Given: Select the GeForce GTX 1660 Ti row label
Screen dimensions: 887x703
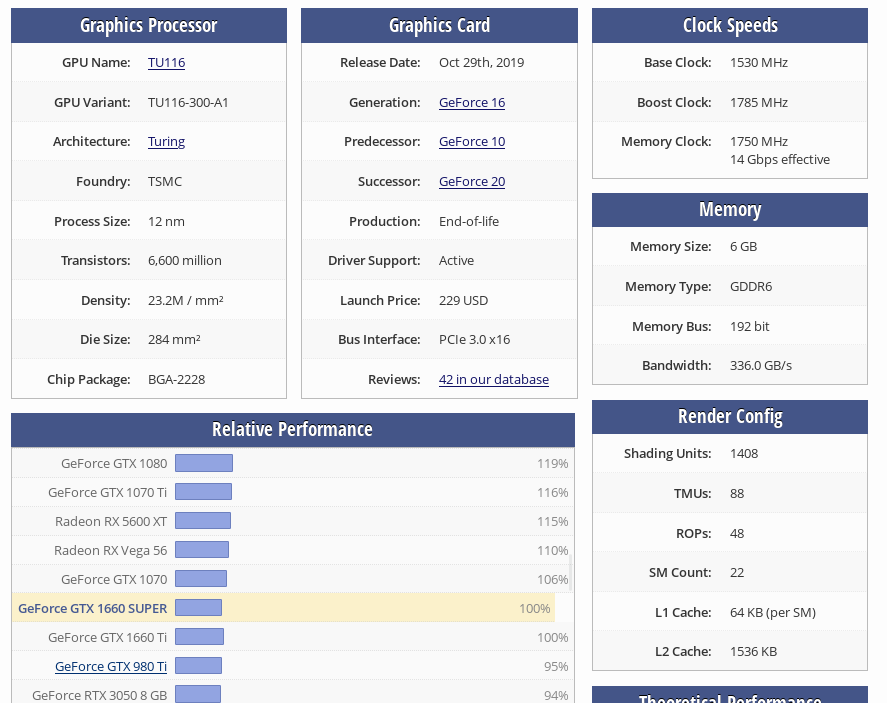Looking at the screenshot, I should coord(107,637).
